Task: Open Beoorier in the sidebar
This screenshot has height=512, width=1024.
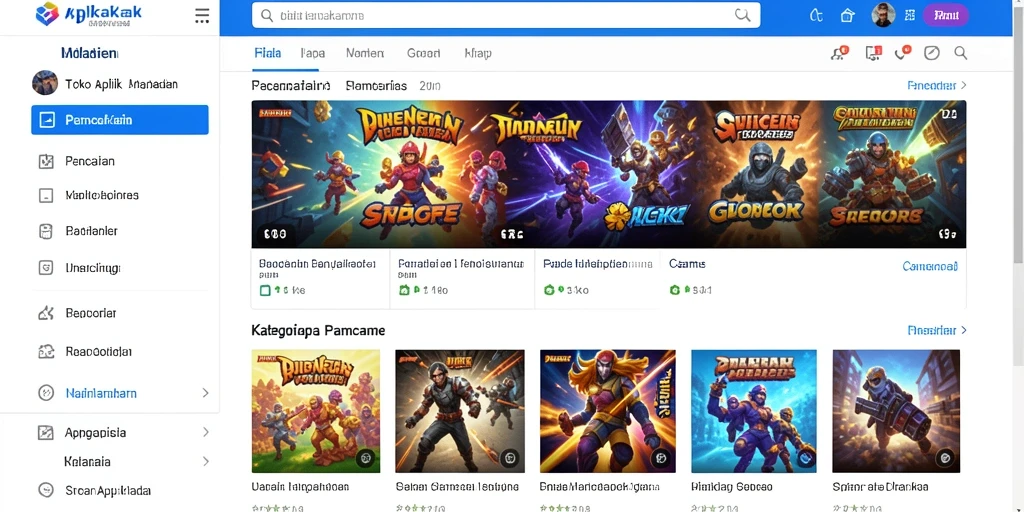Action: [x=77, y=313]
